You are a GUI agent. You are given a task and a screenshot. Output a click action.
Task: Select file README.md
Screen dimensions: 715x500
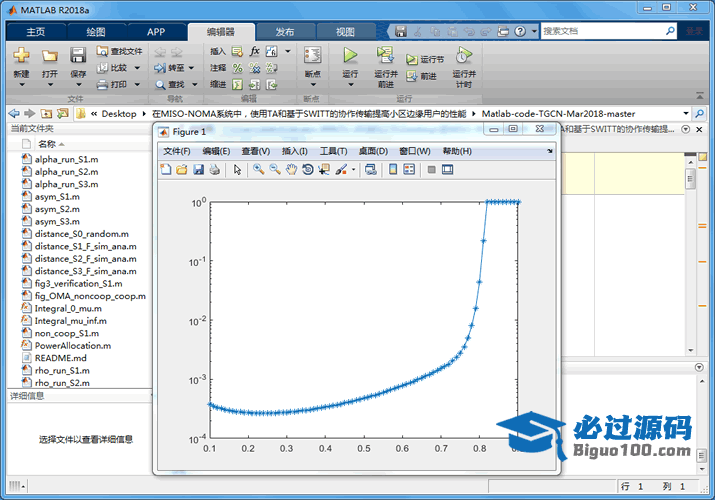[61, 358]
